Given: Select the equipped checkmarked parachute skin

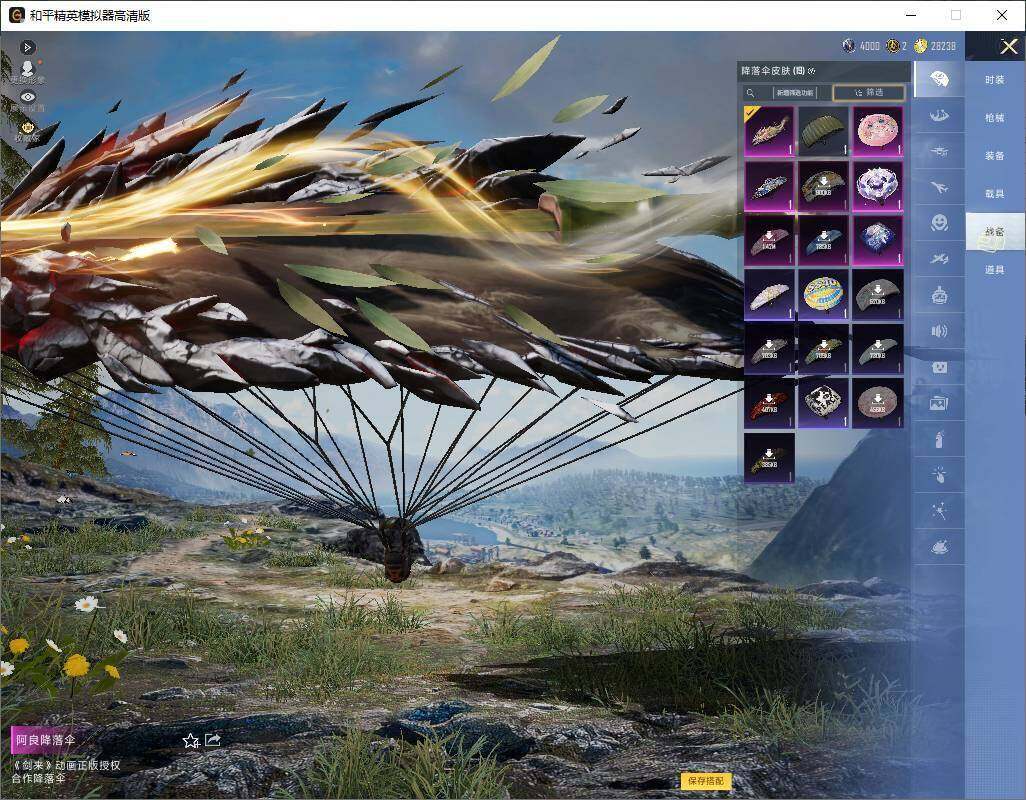Looking at the screenshot, I should point(769,131).
